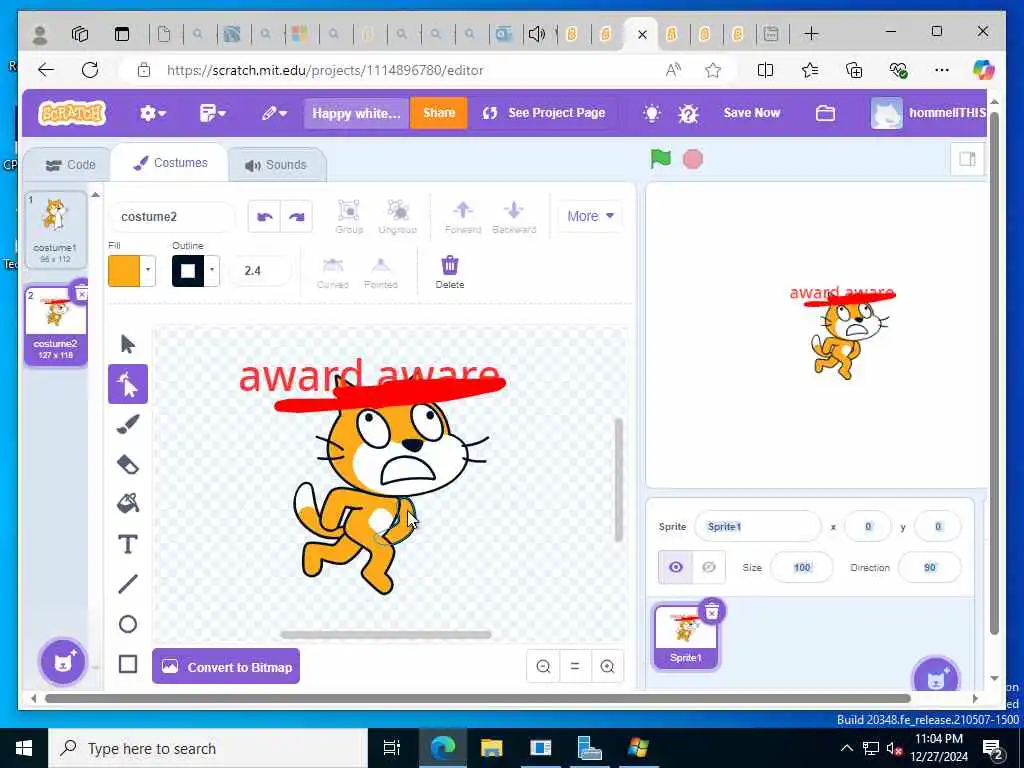Screen dimensions: 1024x768
Task: Zoom out the costume canvas
Action: [543, 666]
